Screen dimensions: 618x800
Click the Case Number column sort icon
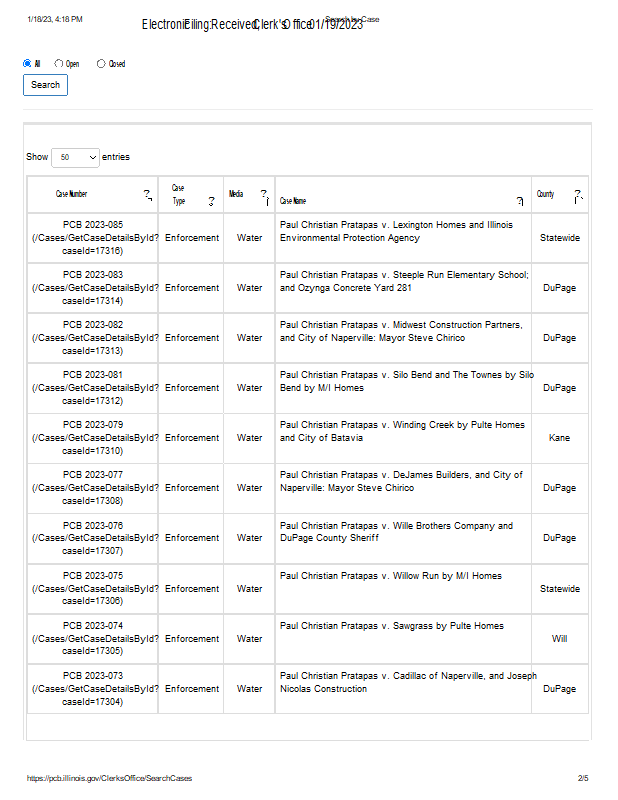point(147,195)
